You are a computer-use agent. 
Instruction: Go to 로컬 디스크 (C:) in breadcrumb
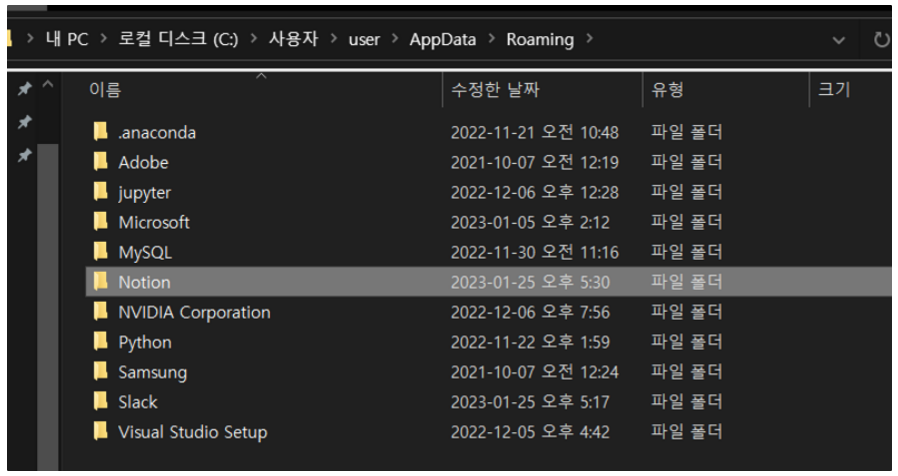[x=178, y=39]
